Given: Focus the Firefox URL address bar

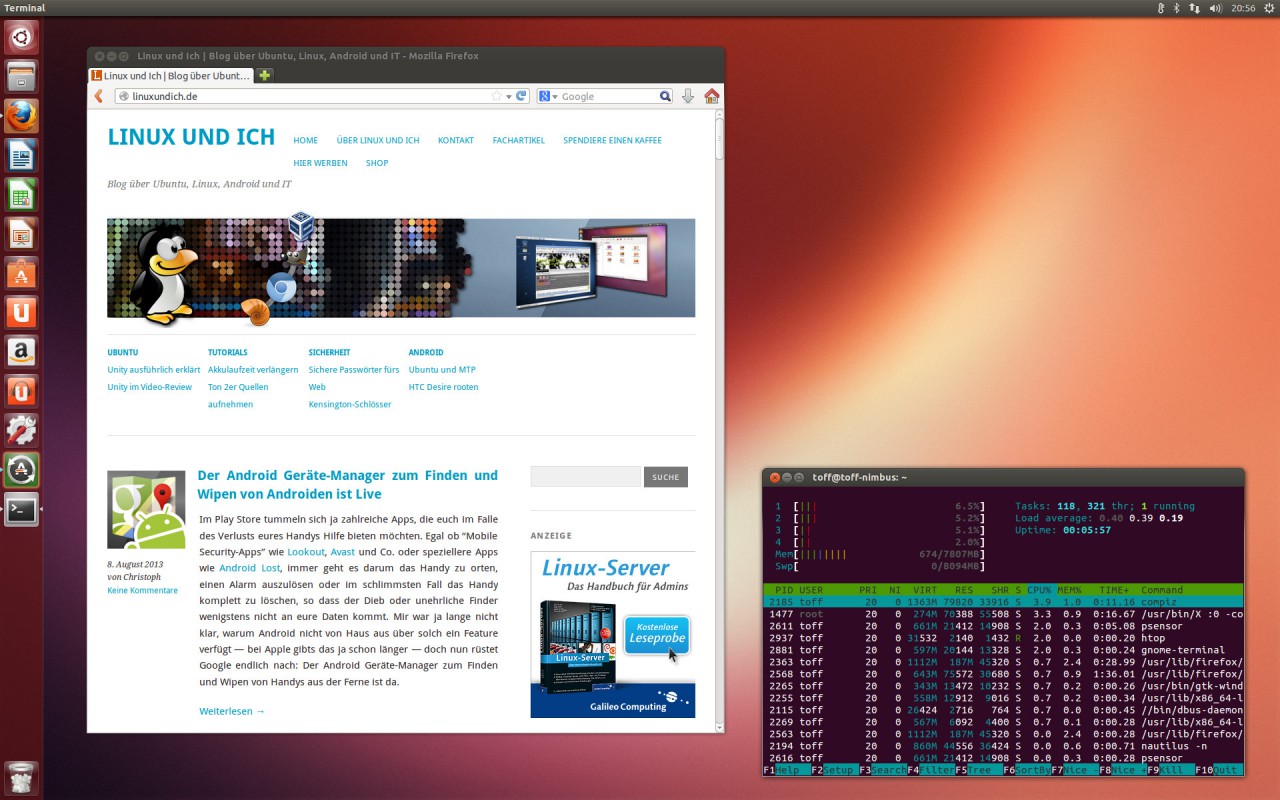Looking at the screenshot, I should tap(310, 96).
